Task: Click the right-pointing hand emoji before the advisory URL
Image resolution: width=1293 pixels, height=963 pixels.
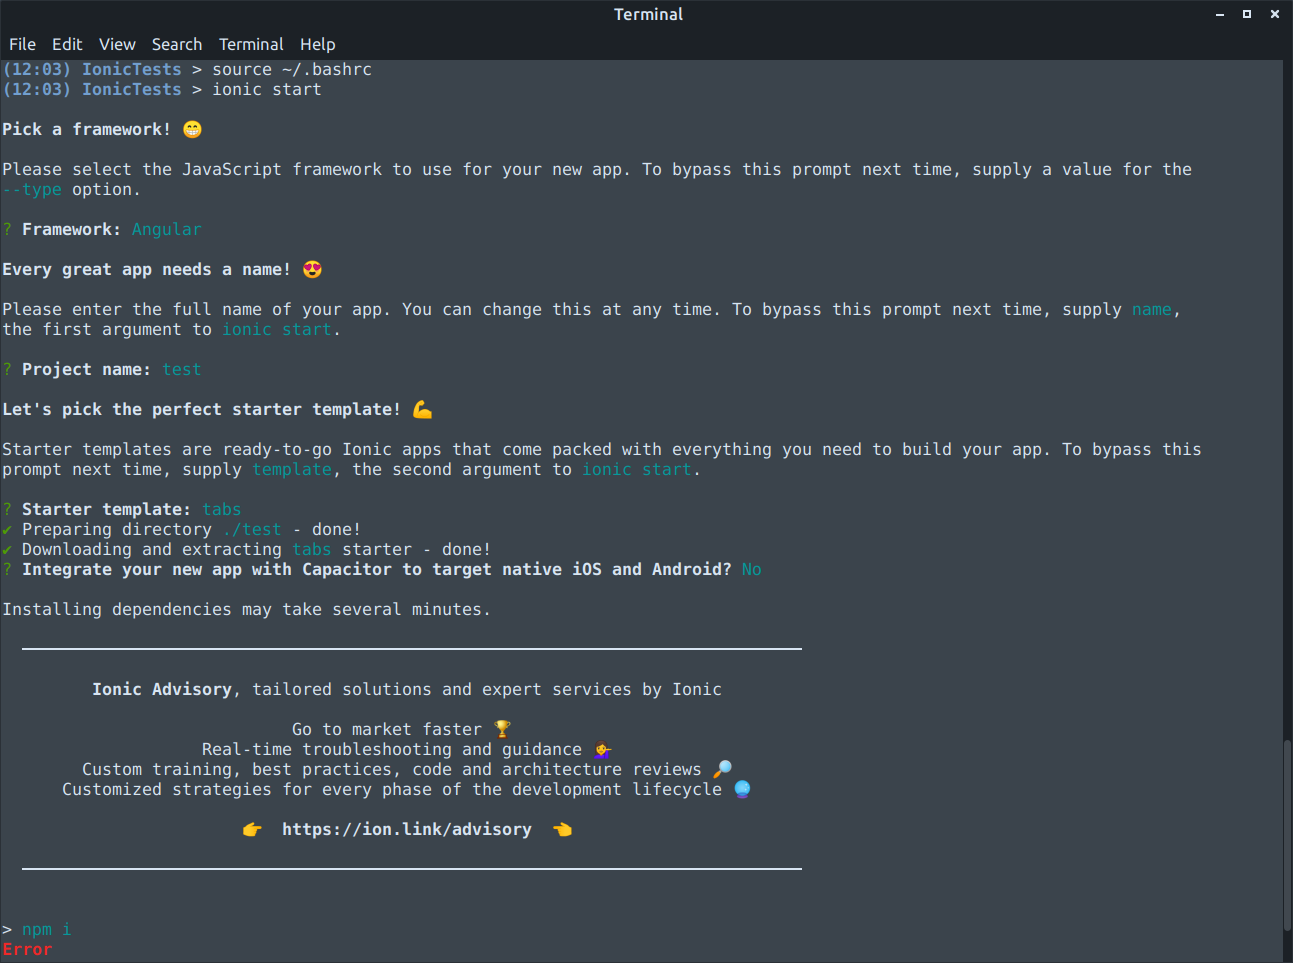Action: 252,829
